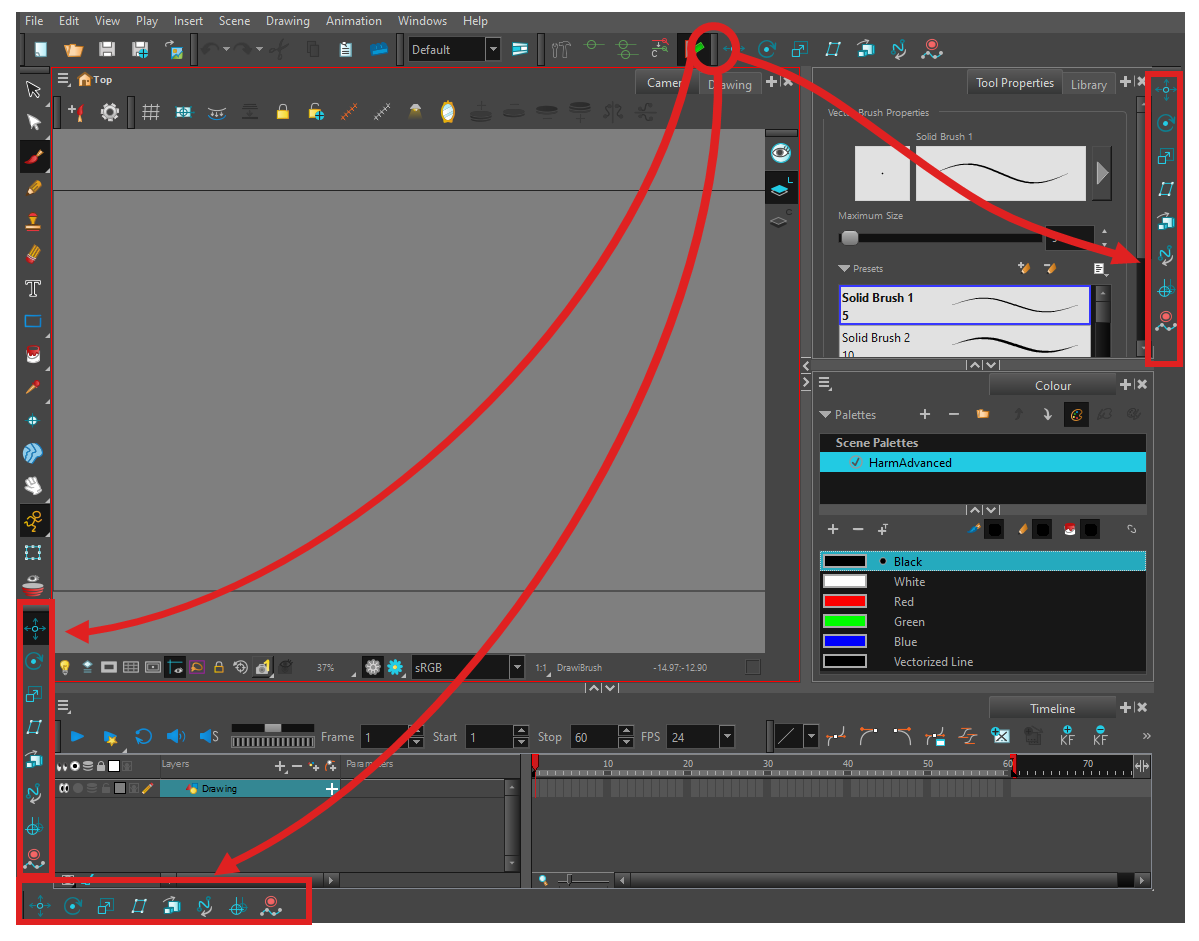
Task: Select the Text tool
Action: click(33, 289)
